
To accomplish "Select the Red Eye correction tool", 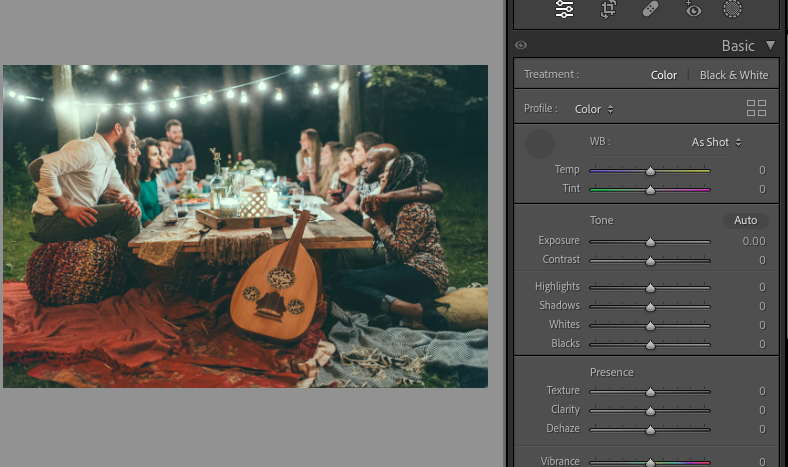I will tap(693, 10).
